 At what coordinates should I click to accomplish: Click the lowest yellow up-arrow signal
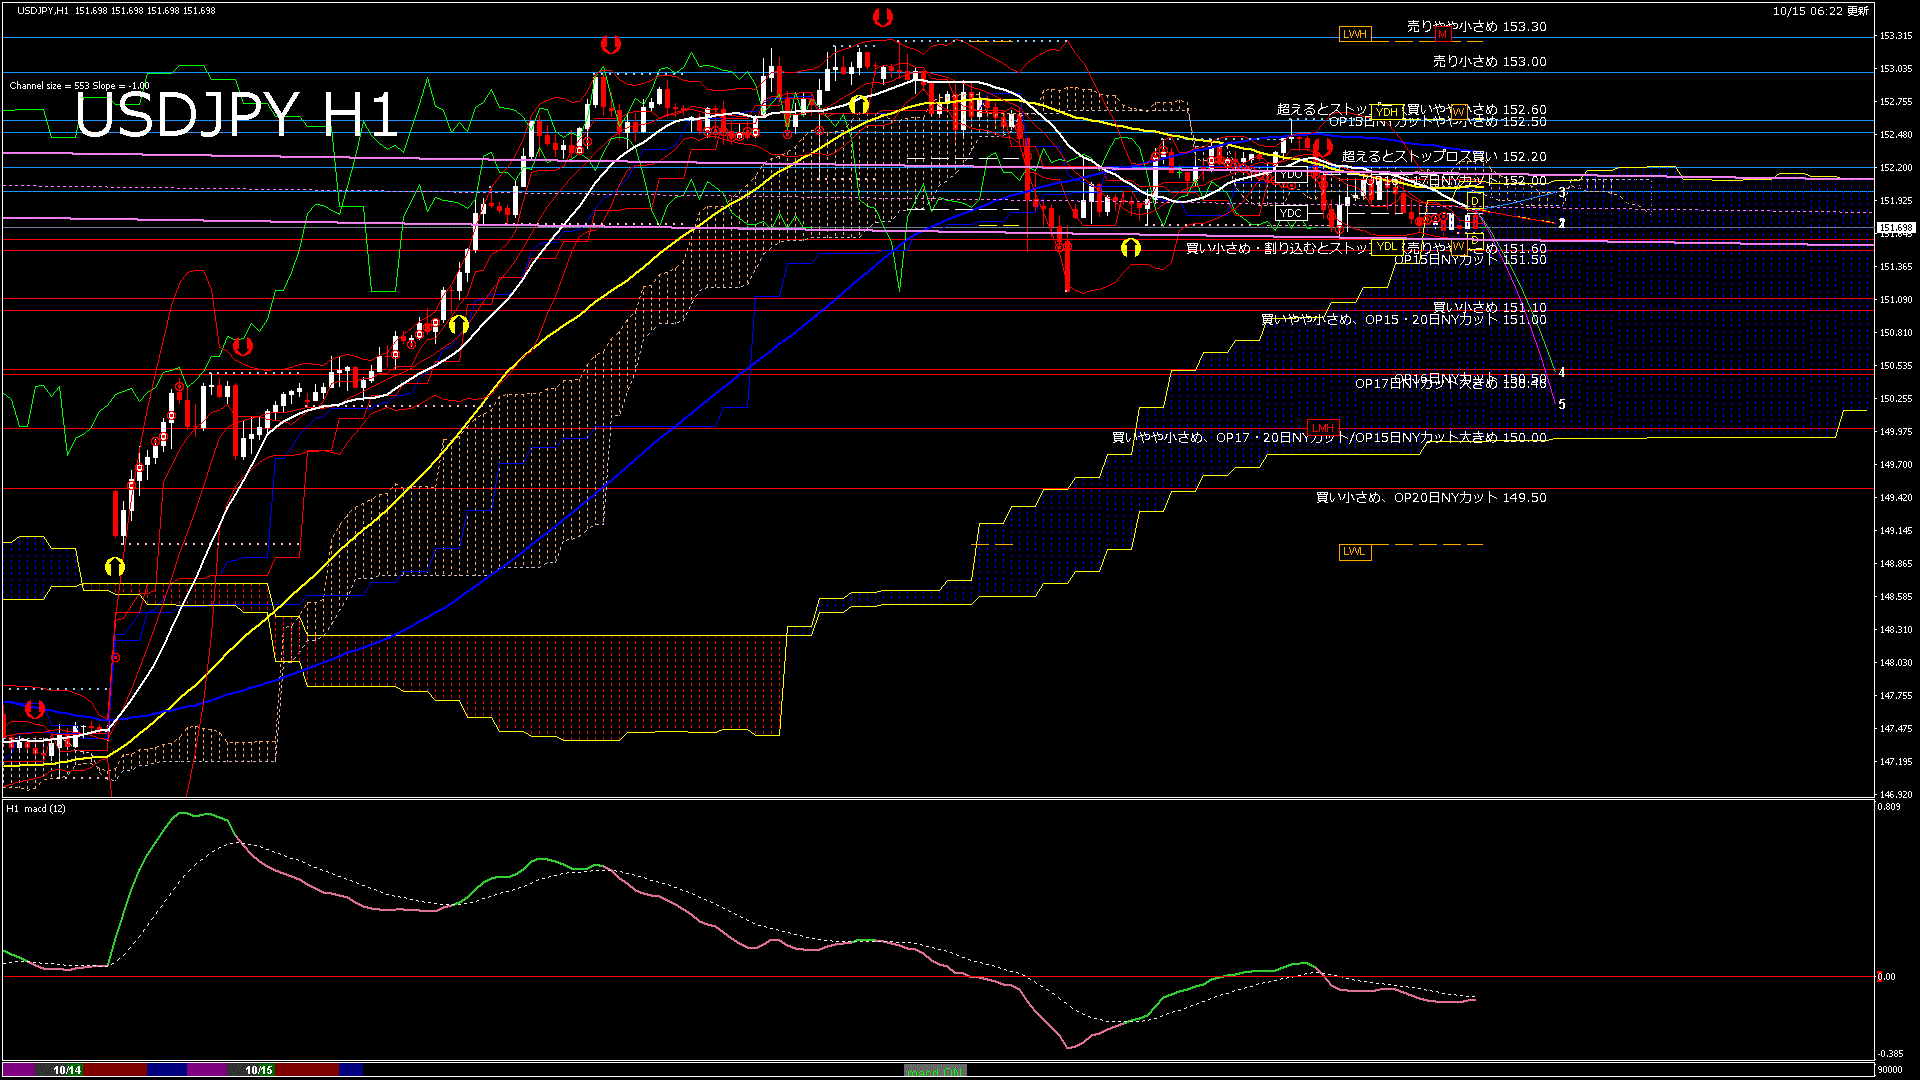coord(115,568)
